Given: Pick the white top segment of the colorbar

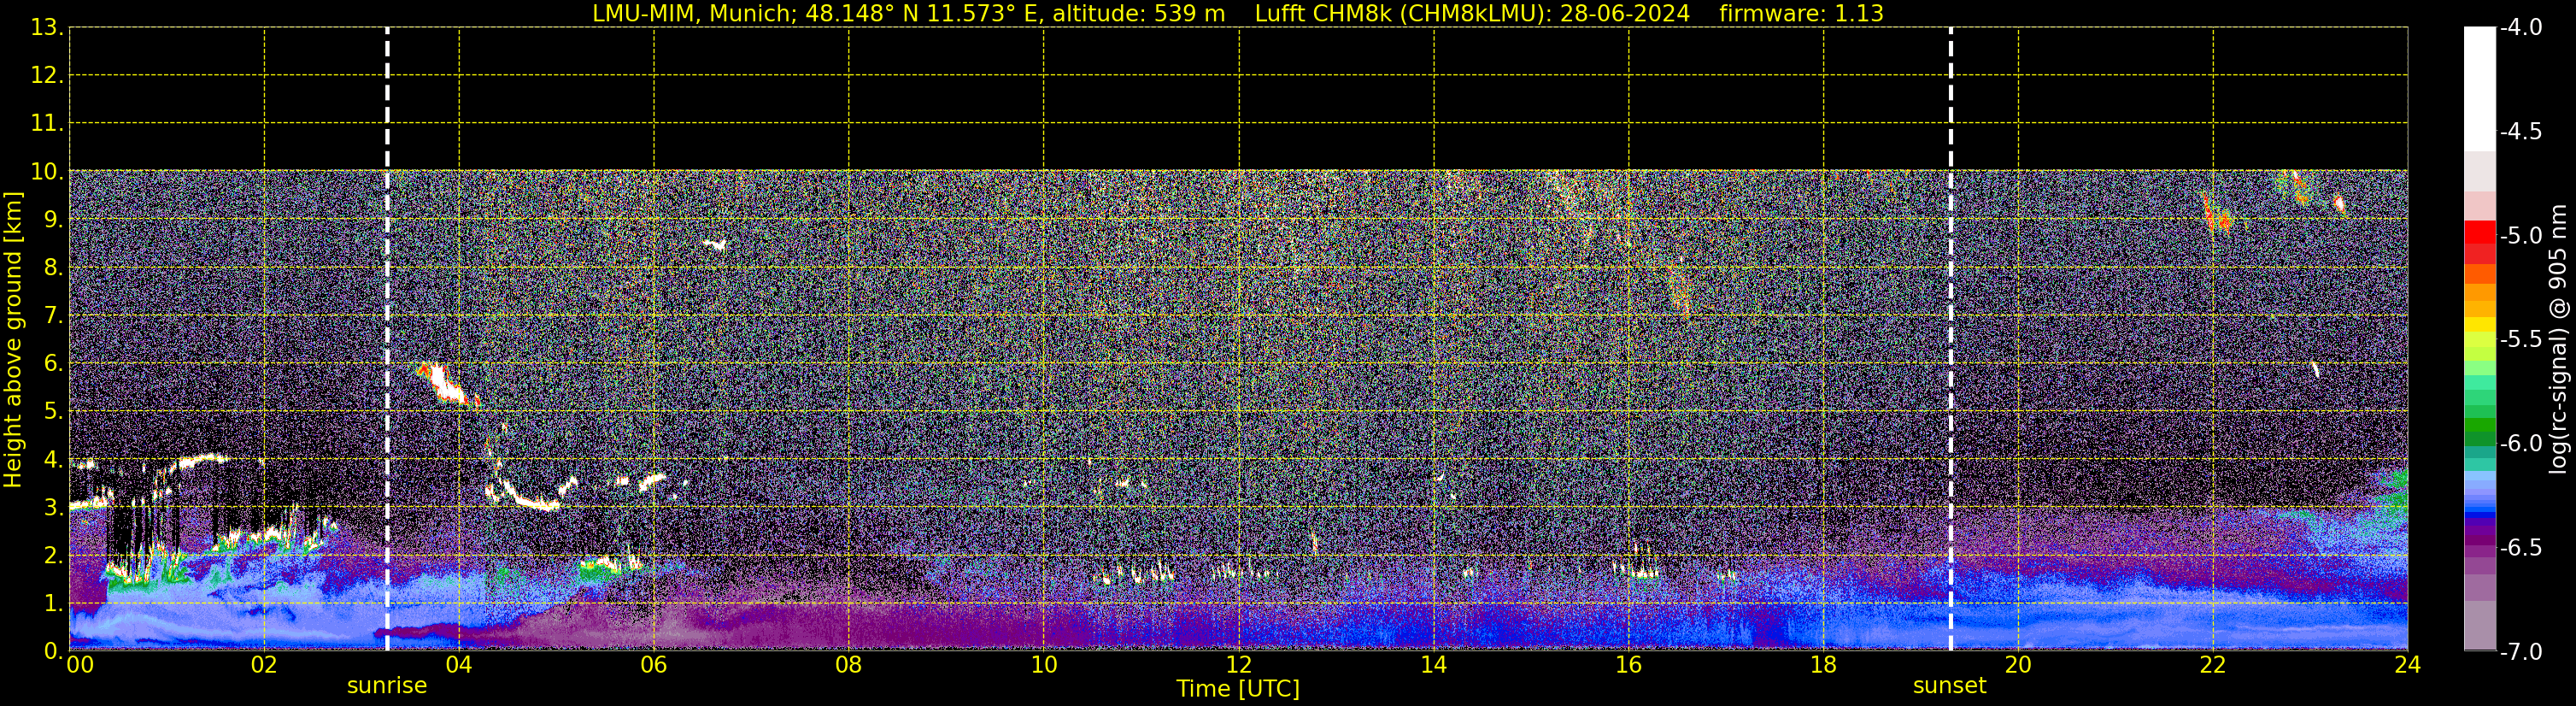Looking at the screenshot, I should (x=2479, y=89).
